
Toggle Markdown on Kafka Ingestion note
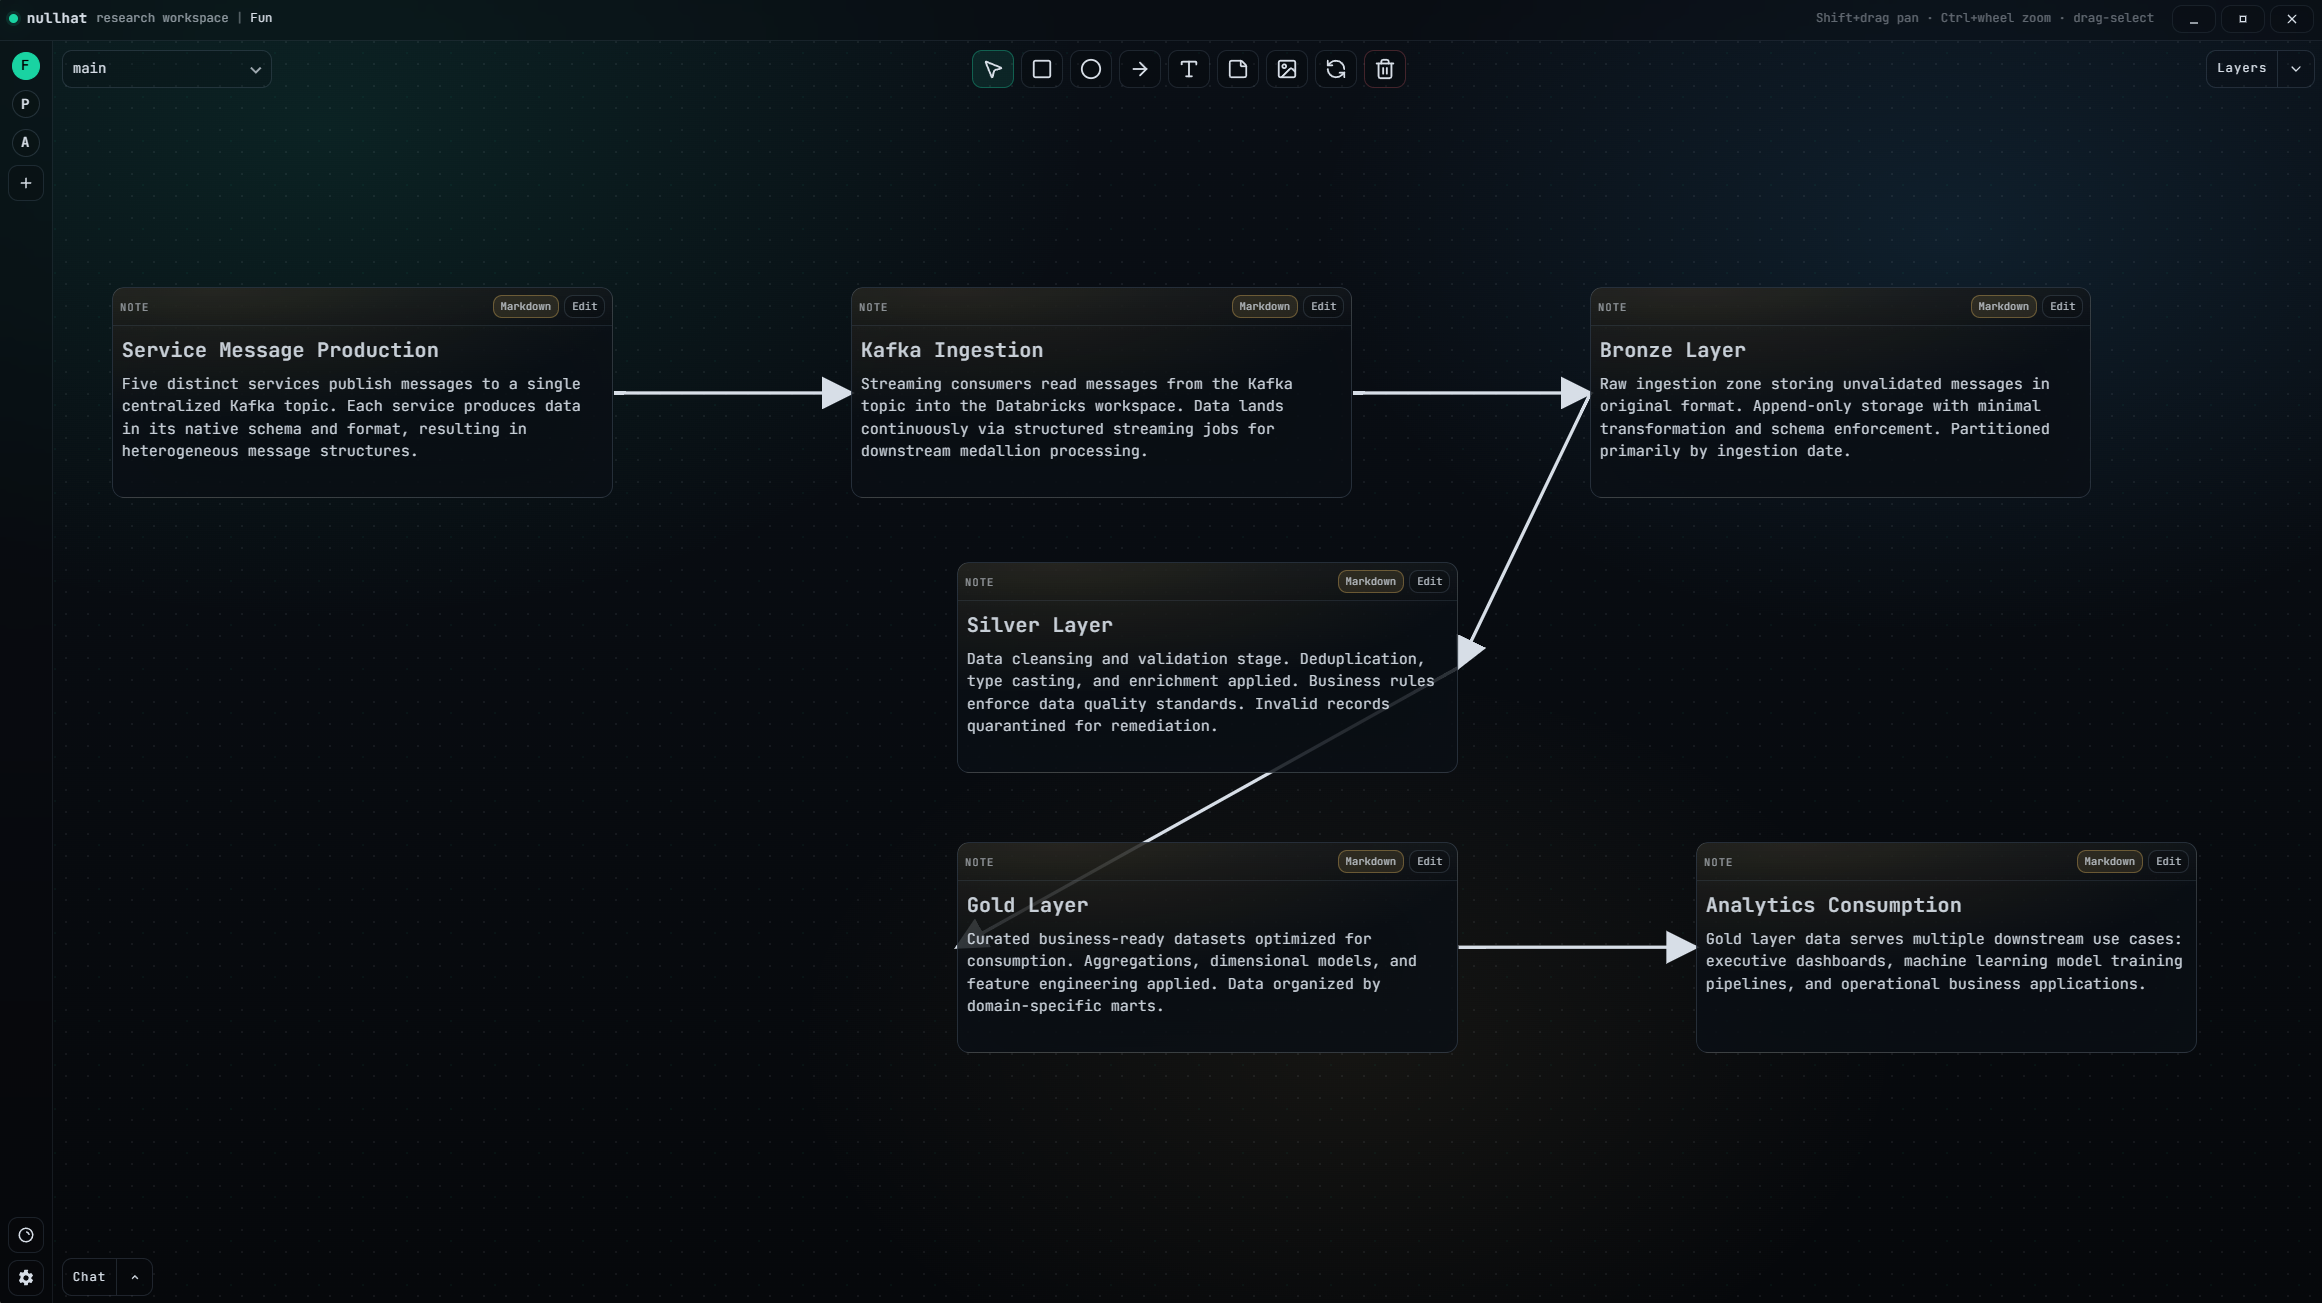pyautogui.click(x=1264, y=307)
